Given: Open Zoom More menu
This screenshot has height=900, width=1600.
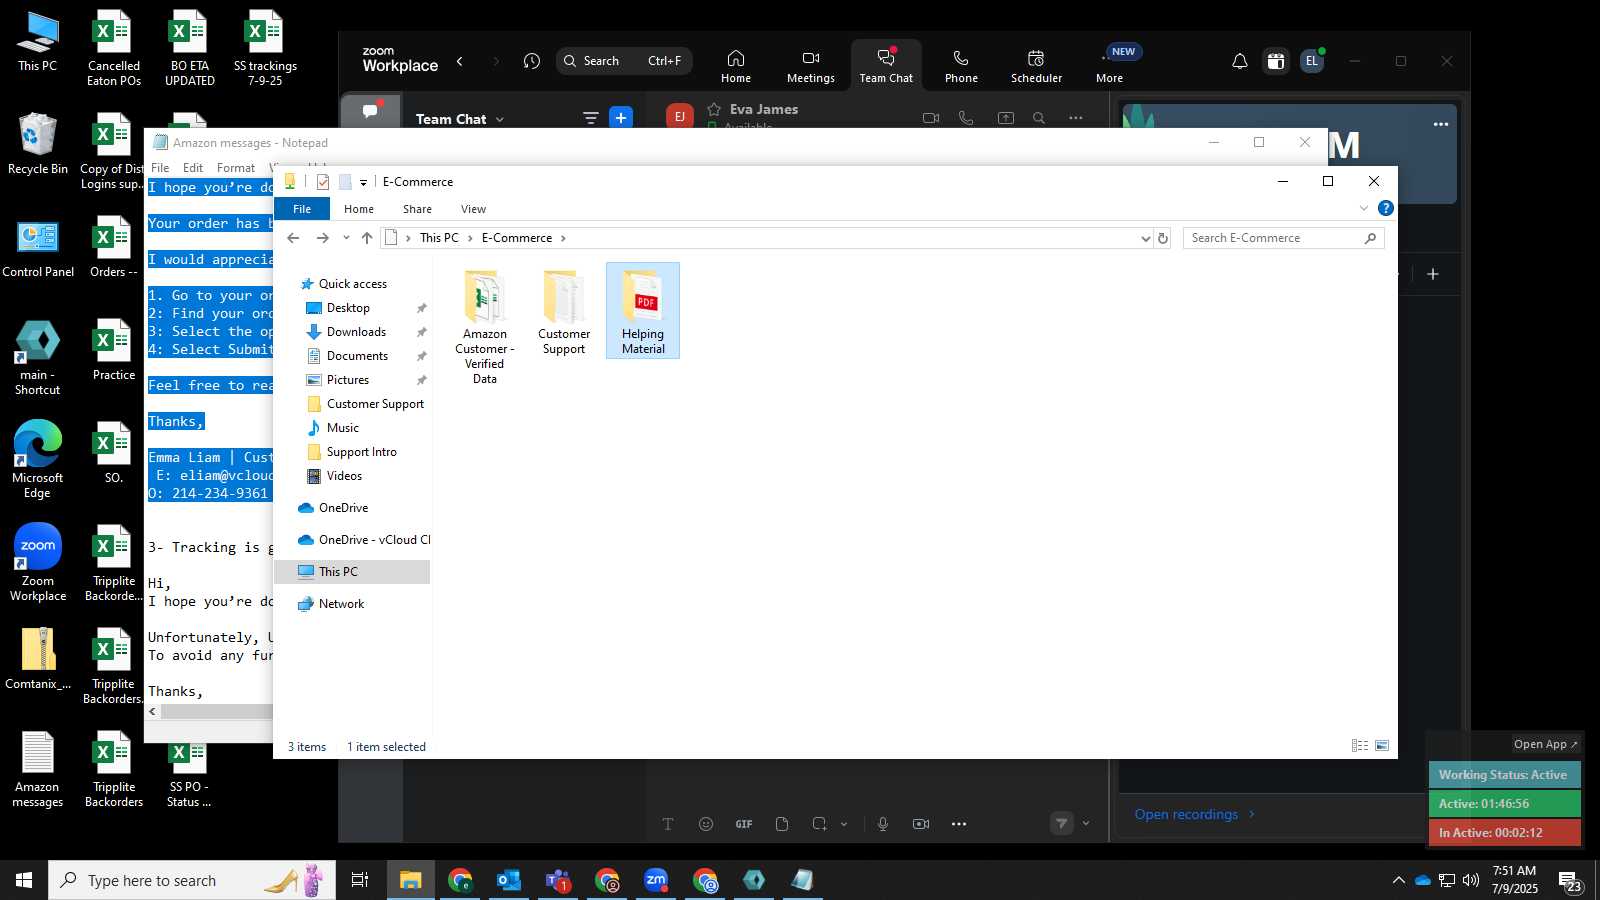Looking at the screenshot, I should 1110,66.
